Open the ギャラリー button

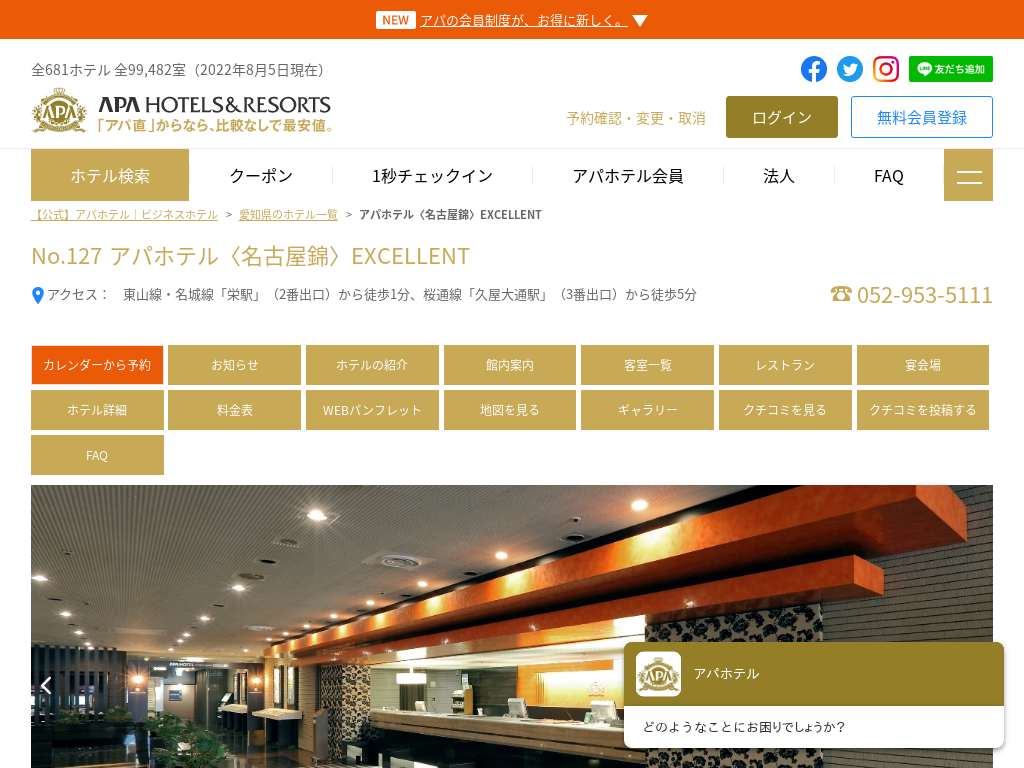647,410
